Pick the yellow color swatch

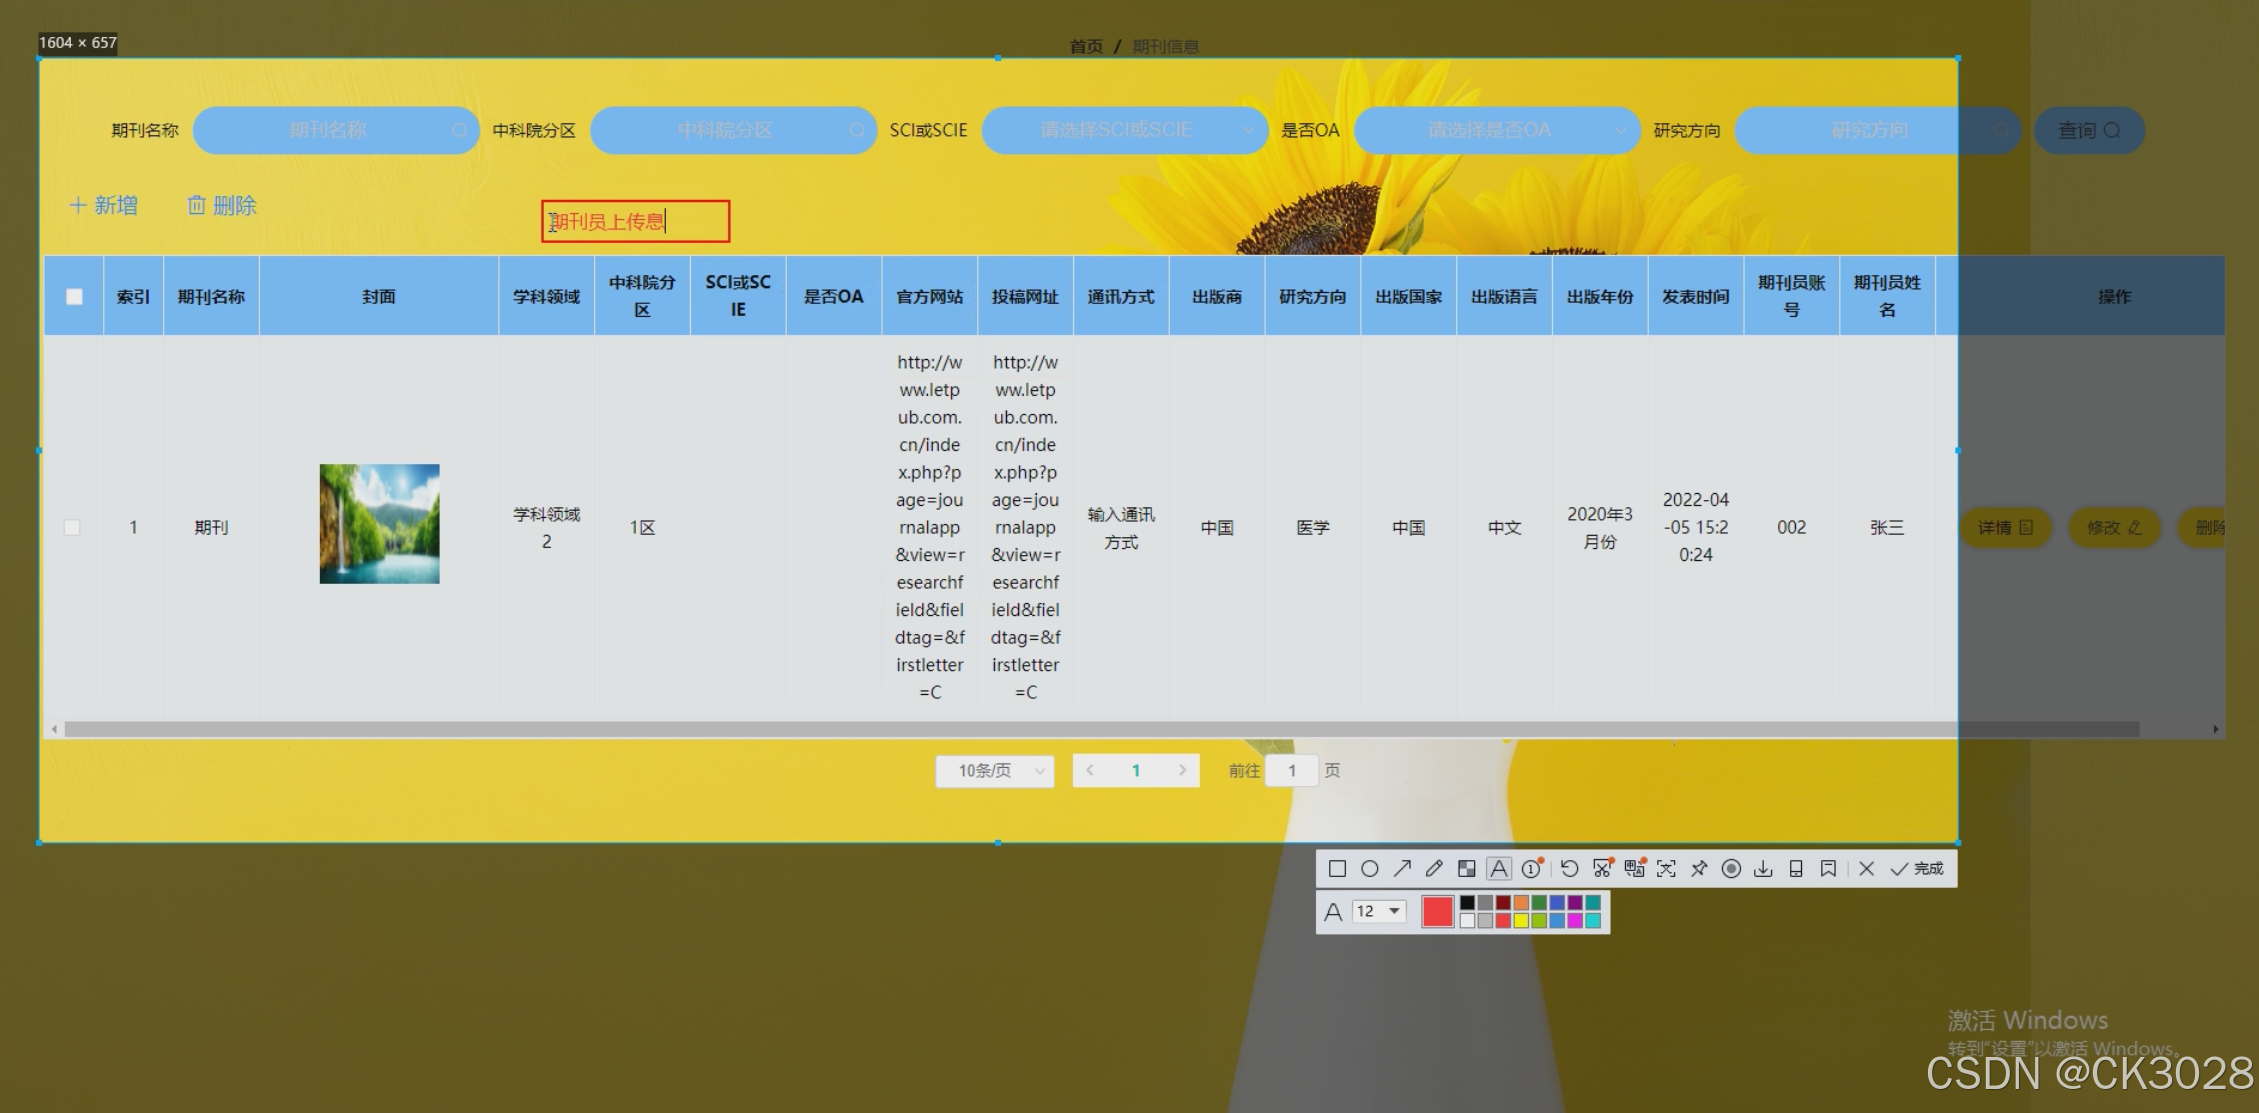tap(1521, 921)
